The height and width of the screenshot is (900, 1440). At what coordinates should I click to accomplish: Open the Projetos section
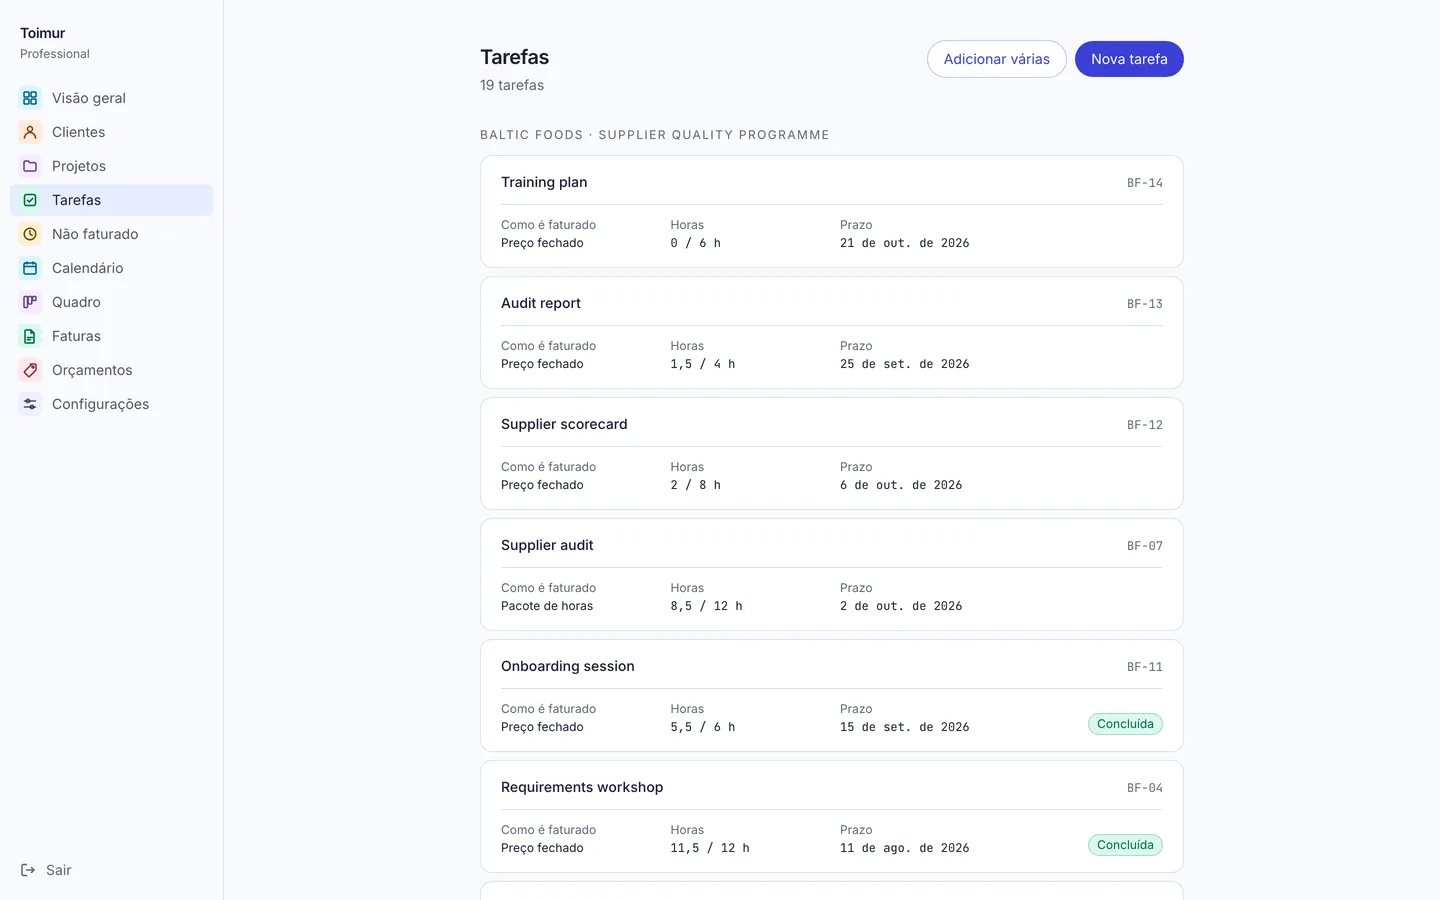pos(112,166)
